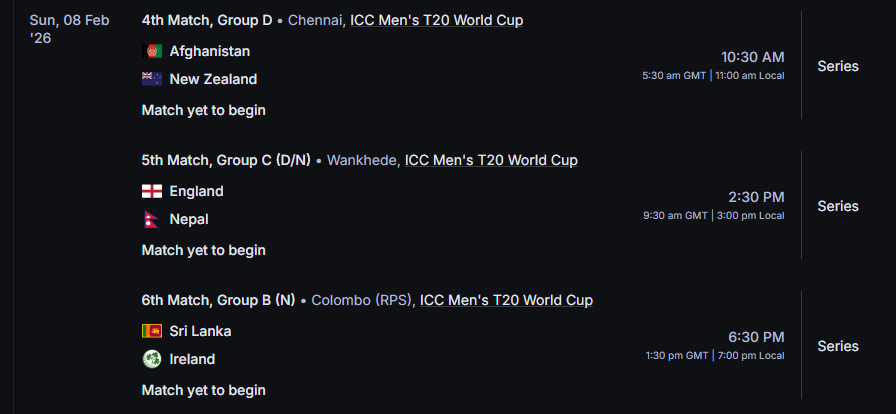Open Series link for England vs Nepal
This screenshot has height=414, width=896.
pyautogui.click(x=838, y=206)
